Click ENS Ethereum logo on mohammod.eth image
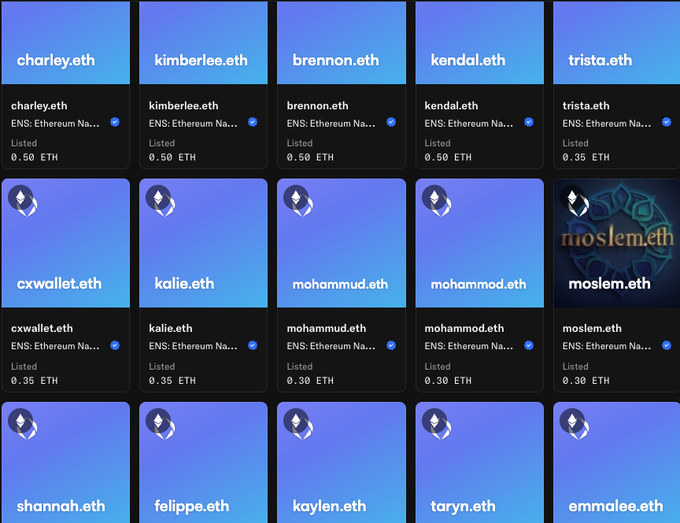This screenshot has width=680, height=523. [437, 201]
